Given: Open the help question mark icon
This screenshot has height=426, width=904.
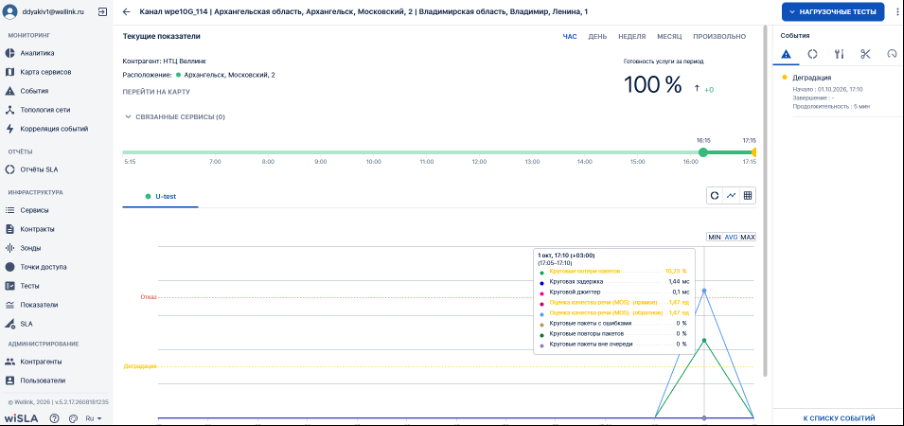Looking at the screenshot, I should (x=55, y=419).
